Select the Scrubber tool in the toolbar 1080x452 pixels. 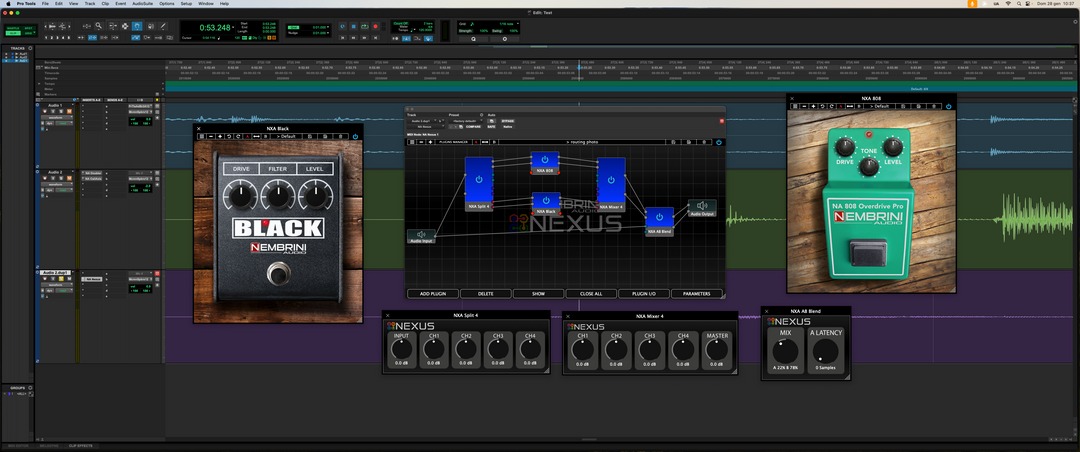pyautogui.click(x=150, y=25)
